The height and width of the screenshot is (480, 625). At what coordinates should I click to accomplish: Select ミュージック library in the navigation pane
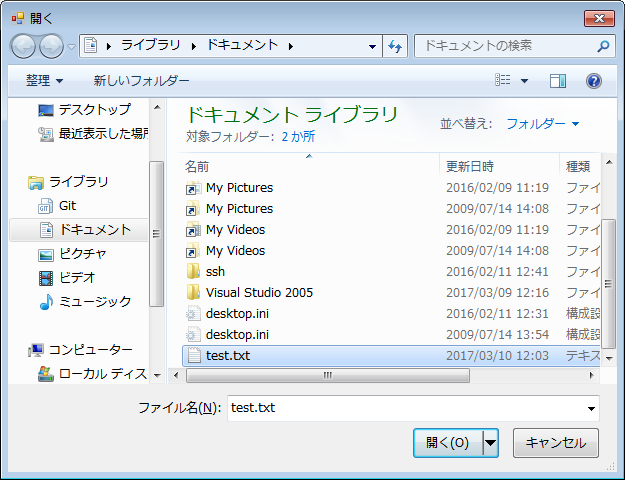point(85,301)
